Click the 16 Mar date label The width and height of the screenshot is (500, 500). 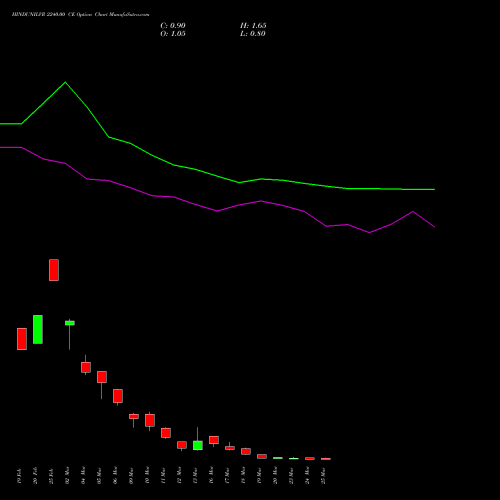pyautogui.click(x=211, y=476)
